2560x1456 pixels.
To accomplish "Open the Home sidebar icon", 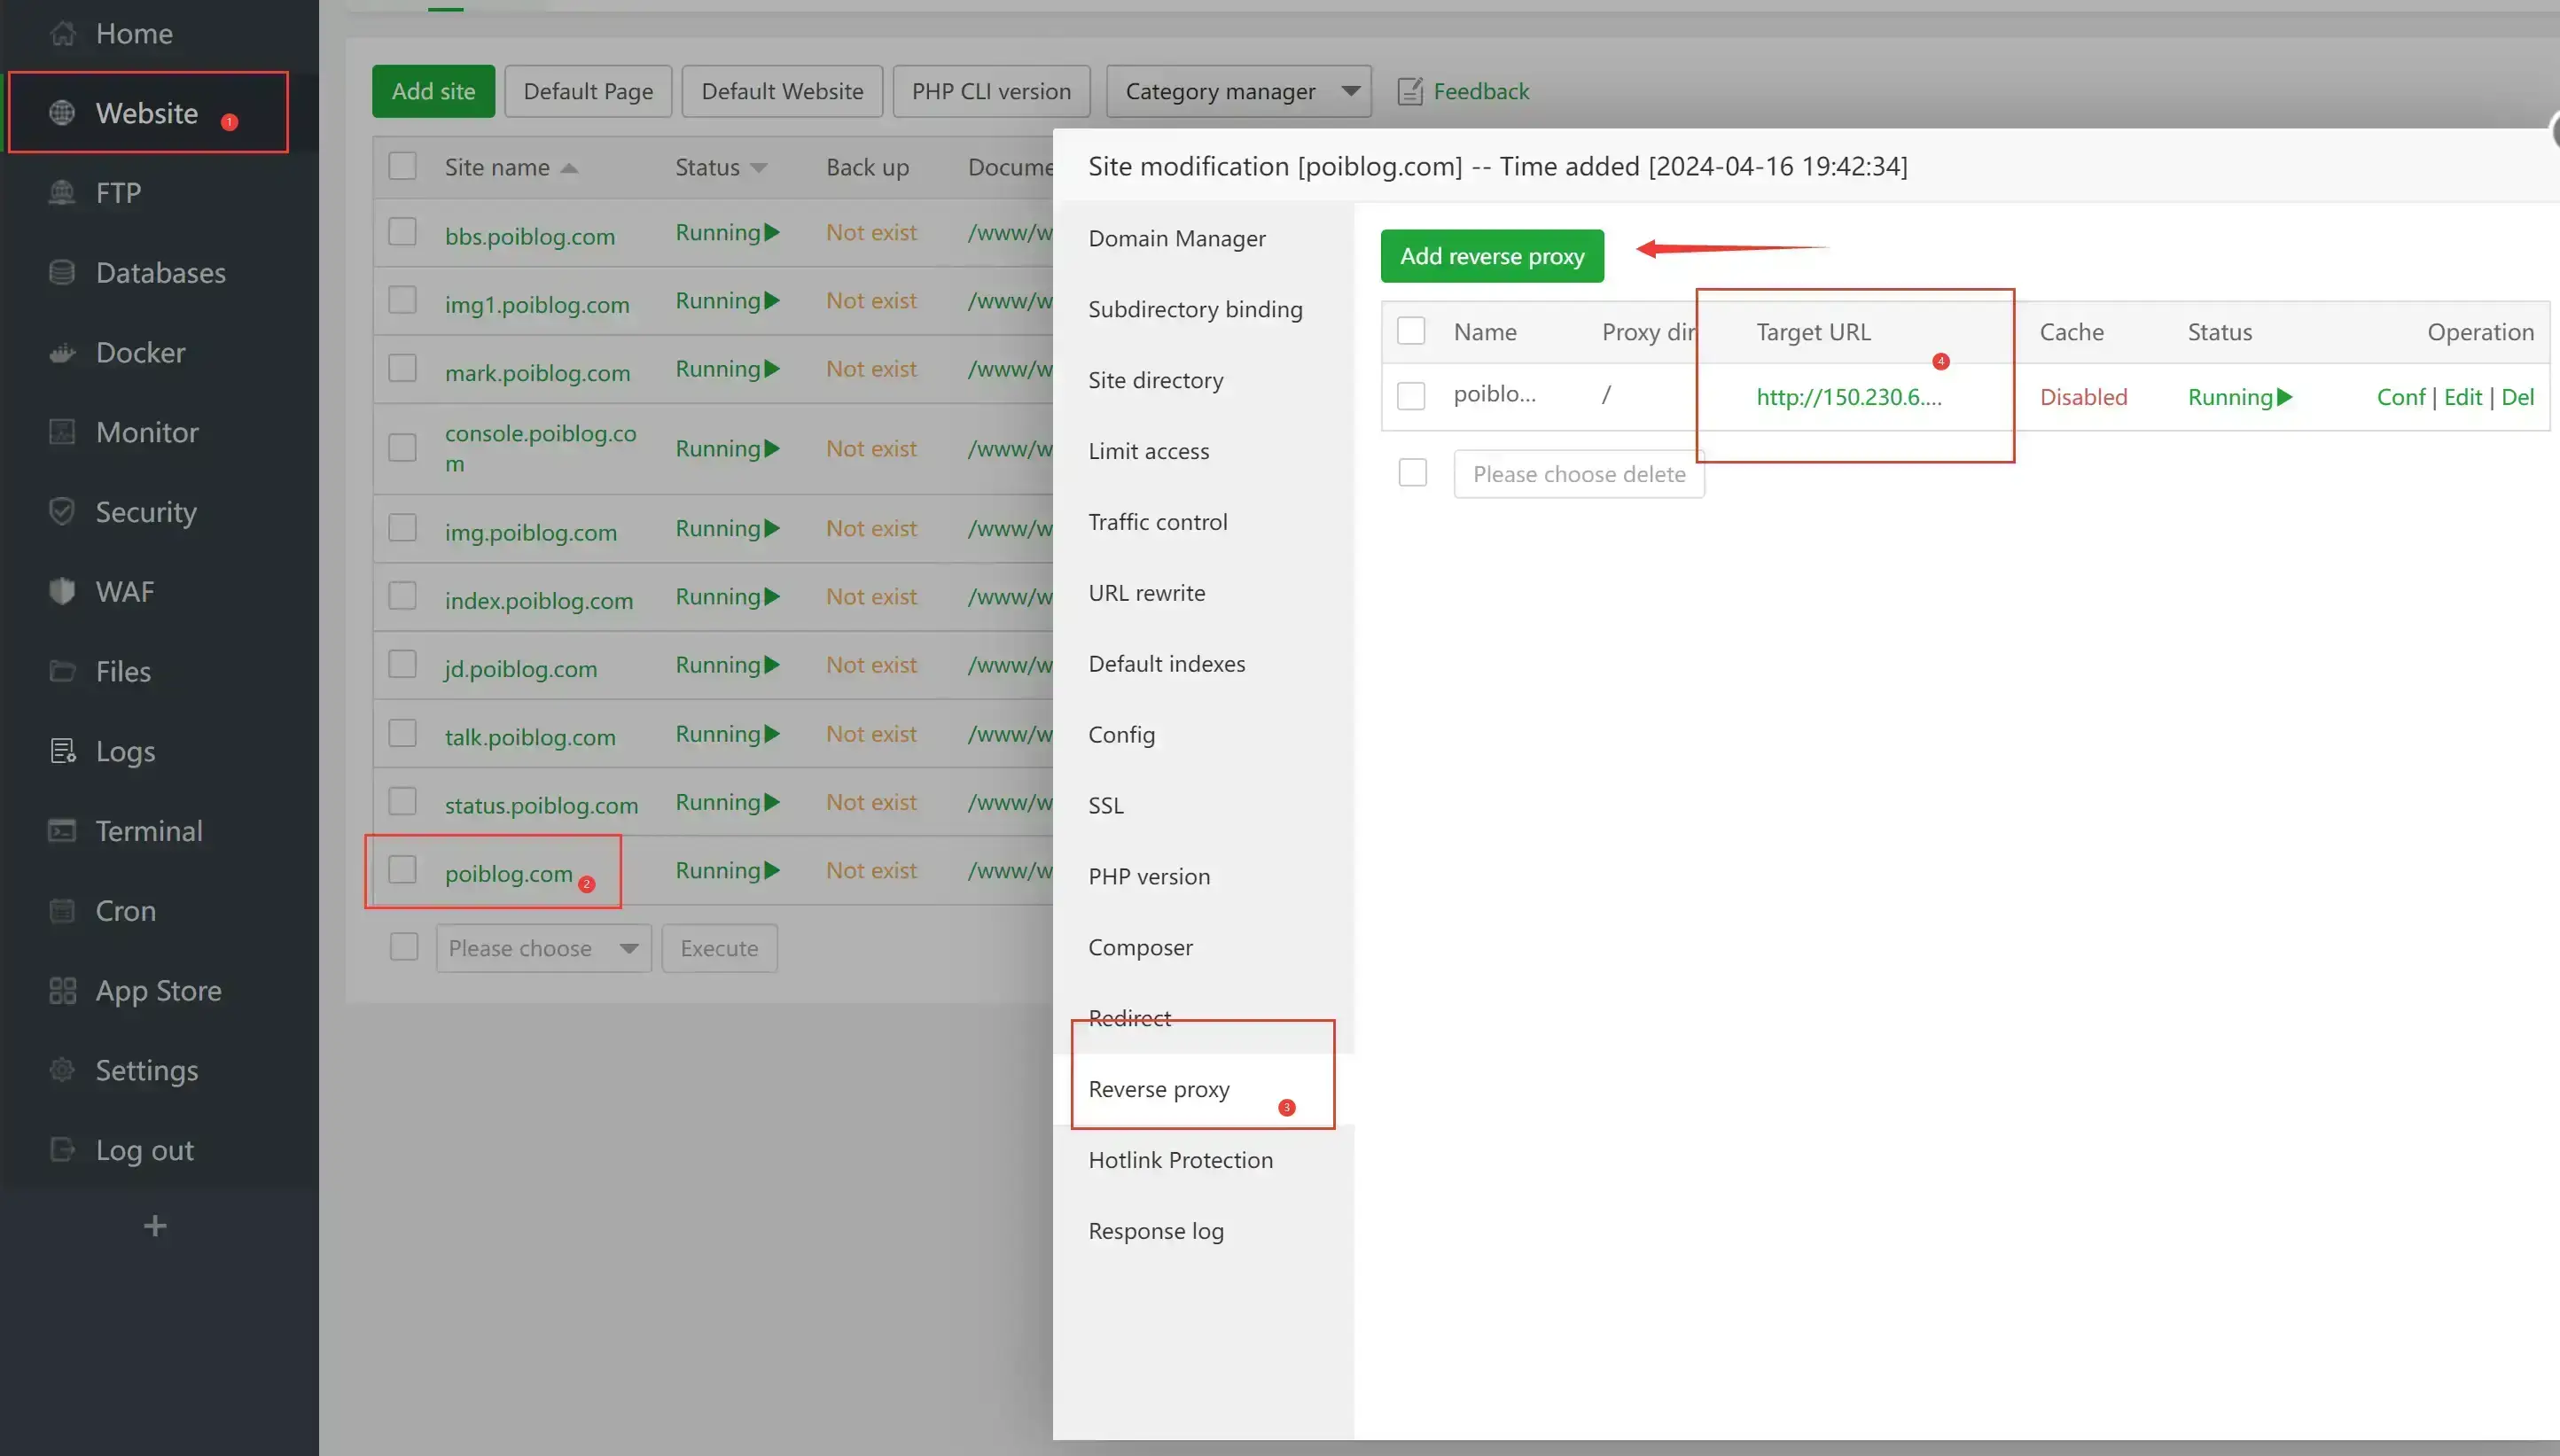I will [62, 33].
